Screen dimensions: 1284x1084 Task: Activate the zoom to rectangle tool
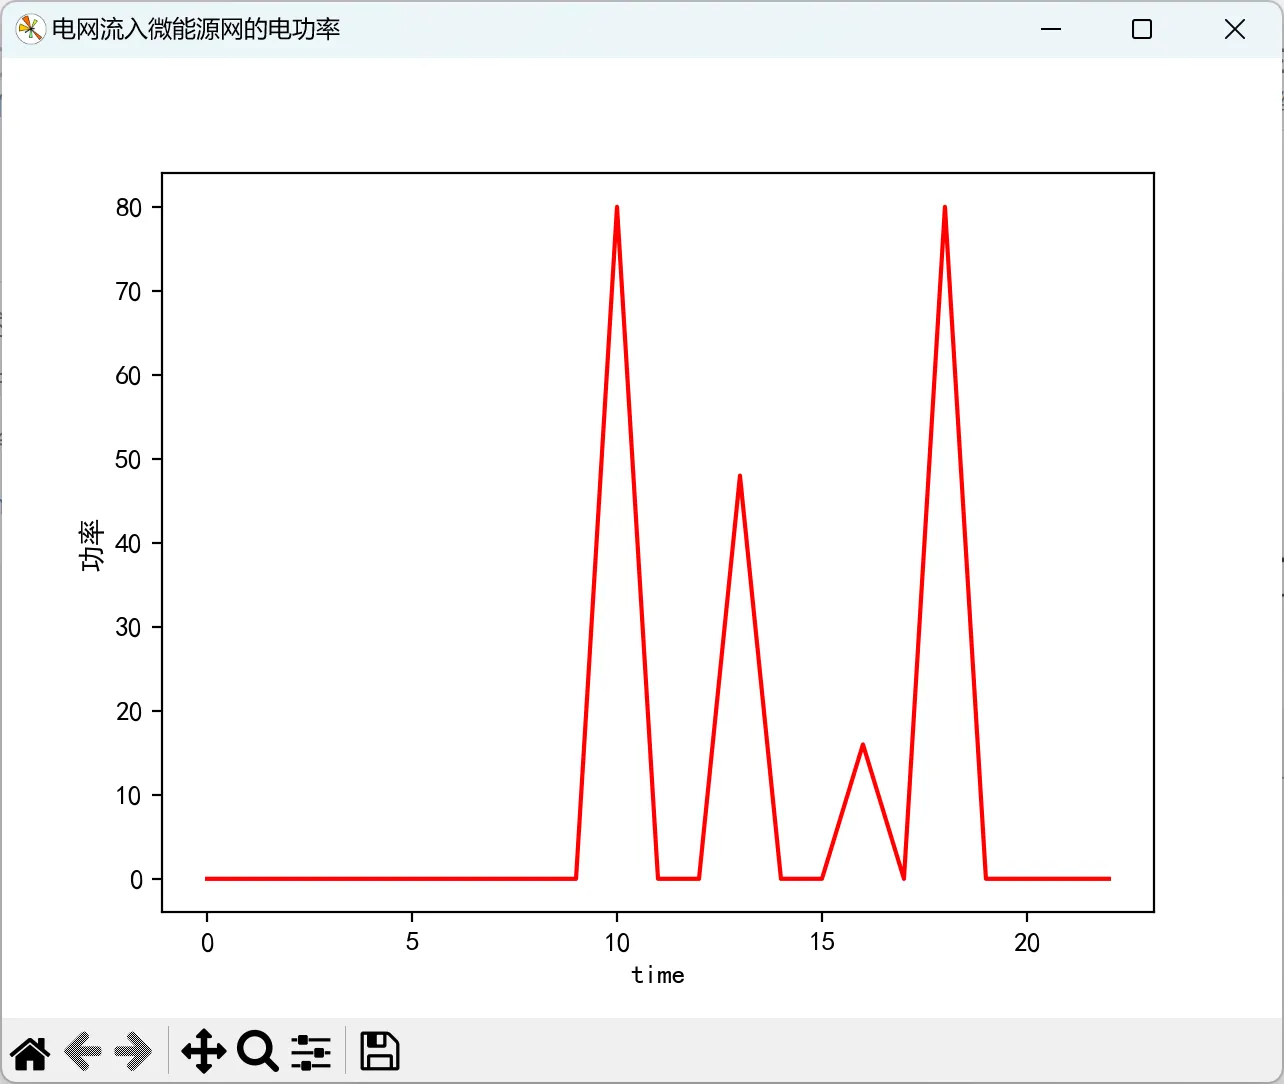click(x=258, y=1052)
